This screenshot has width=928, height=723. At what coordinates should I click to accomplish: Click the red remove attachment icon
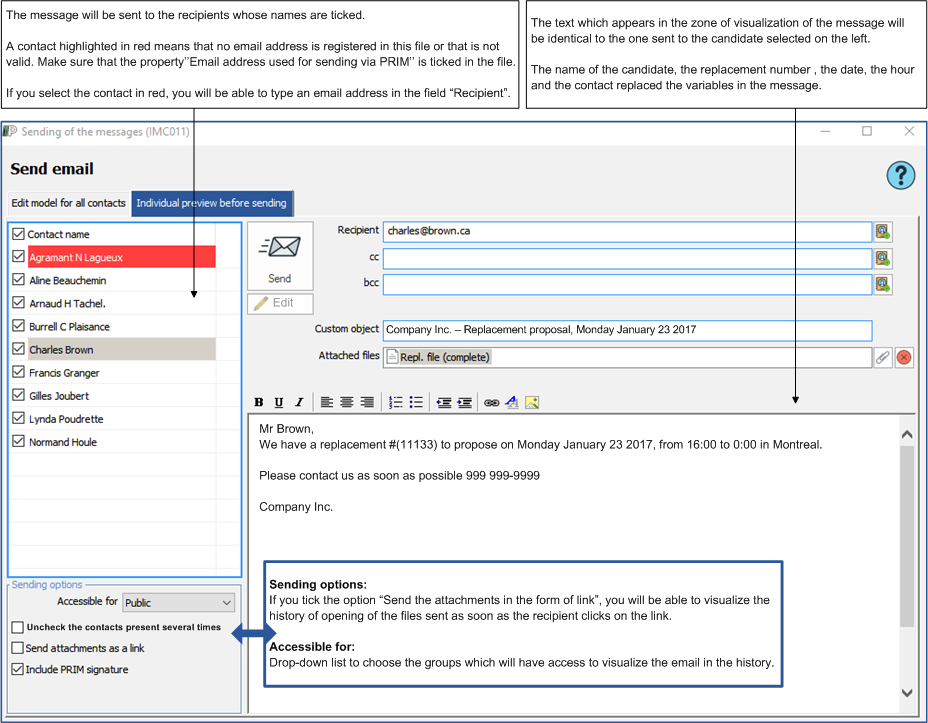pyautogui.click(x=904, y=357)
